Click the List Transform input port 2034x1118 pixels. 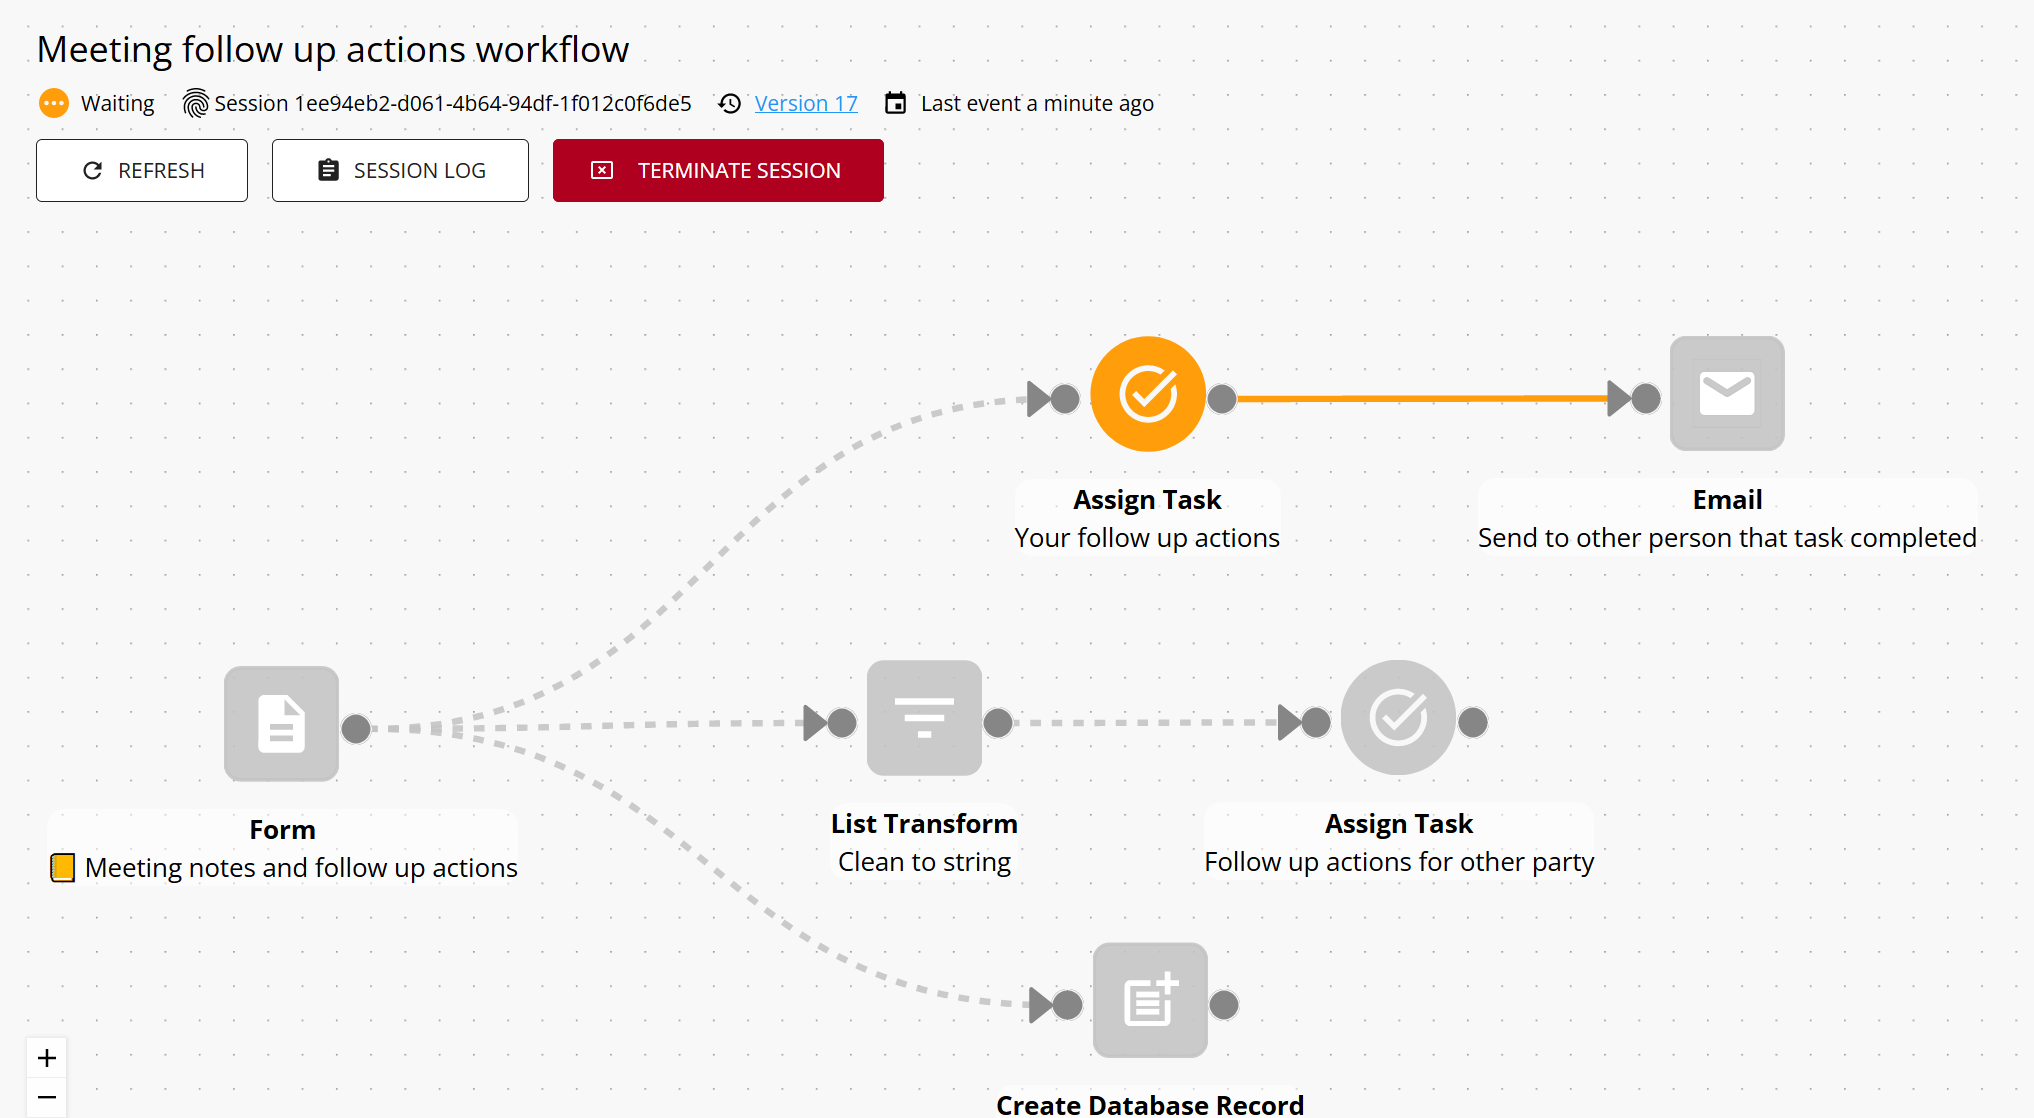[x=842, y=722]
